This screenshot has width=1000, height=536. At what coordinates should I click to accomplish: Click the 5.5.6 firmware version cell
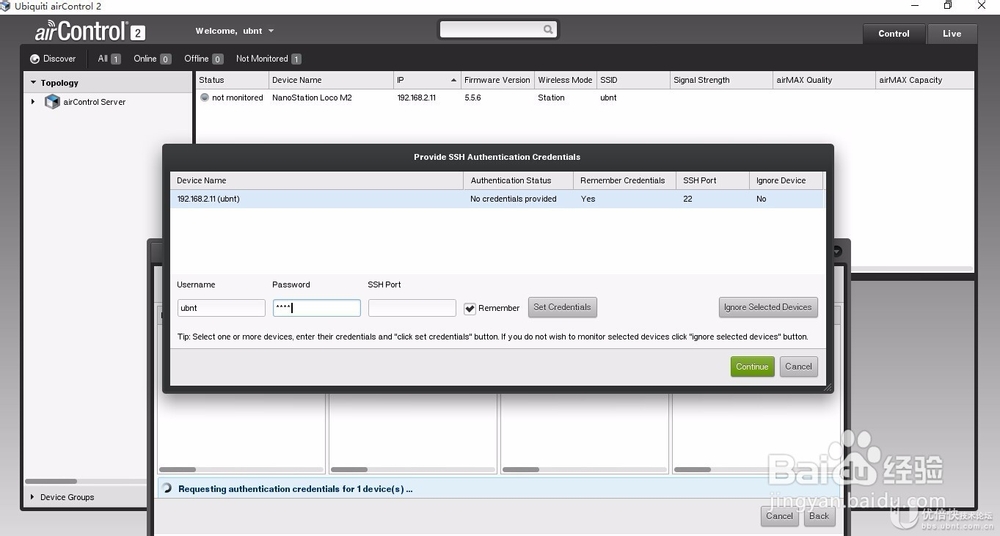473,98
